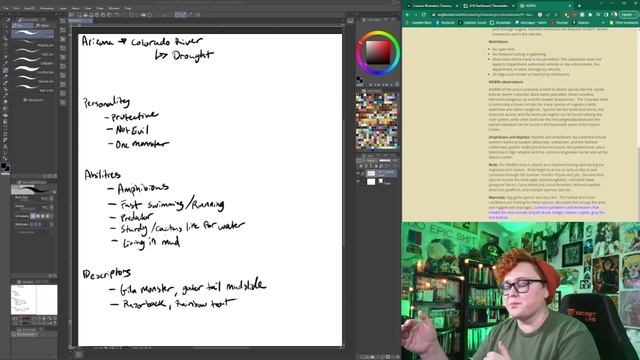Image resolution: width=640 pixels, height=360 pixels.
Task: Select the Auto select wand tool
Action: pyautogui.click(x=5, y=57)
